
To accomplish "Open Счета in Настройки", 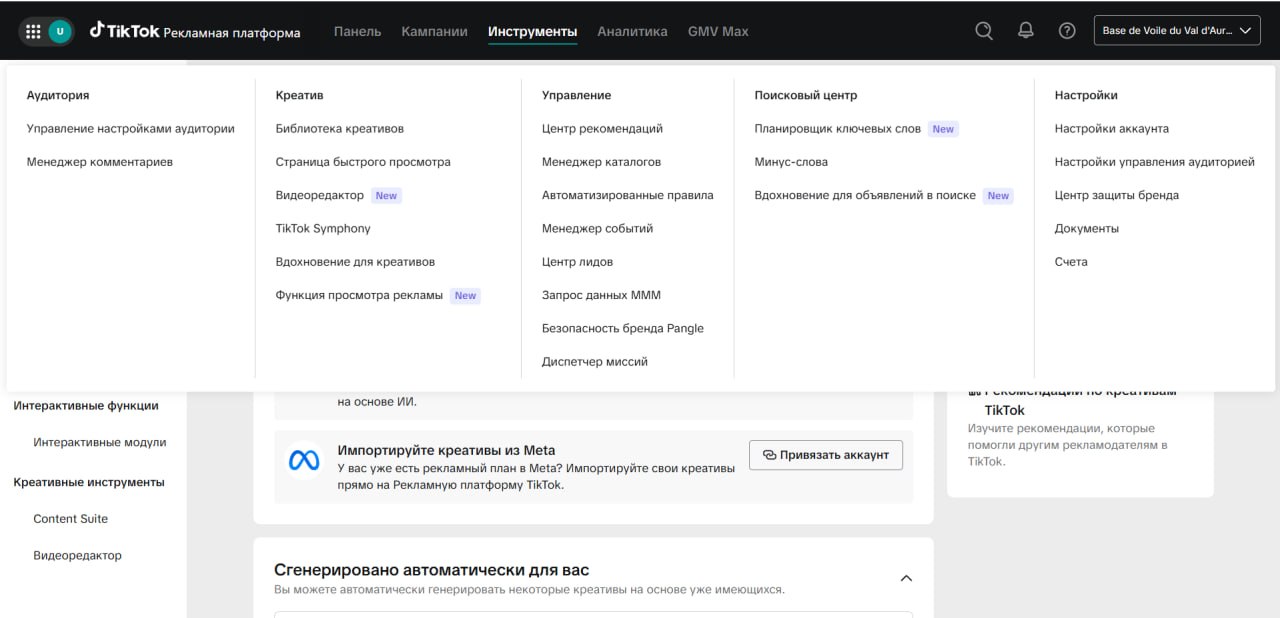I will point(1071,262).
